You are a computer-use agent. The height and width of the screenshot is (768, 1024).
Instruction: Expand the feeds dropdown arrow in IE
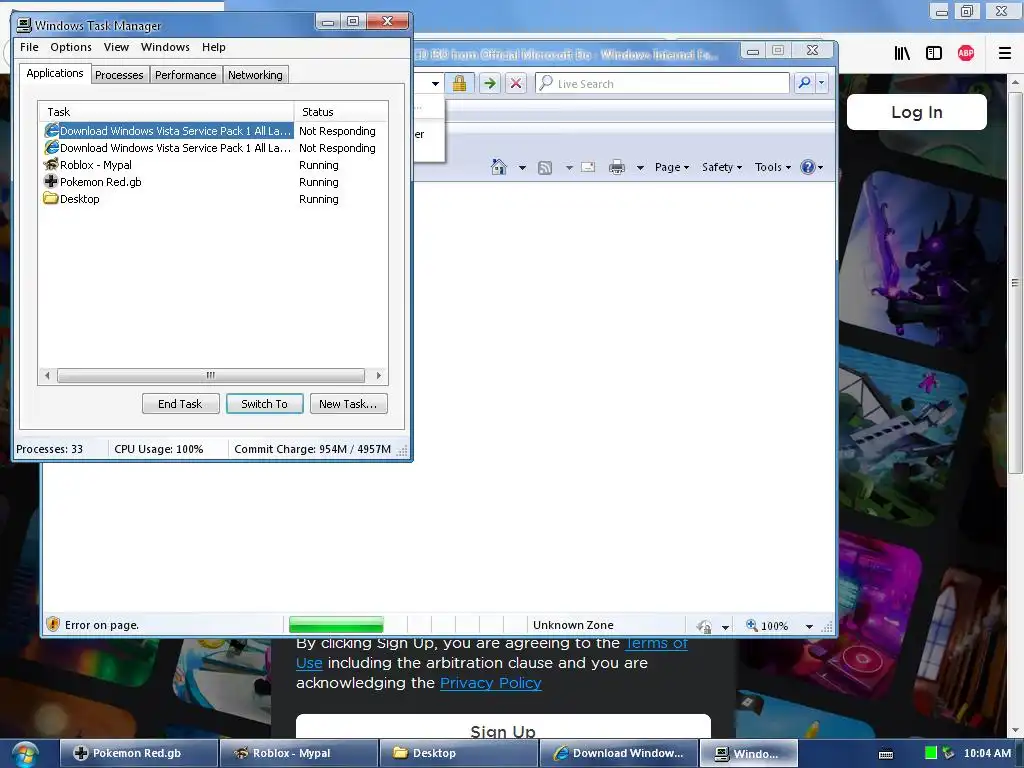569,168
